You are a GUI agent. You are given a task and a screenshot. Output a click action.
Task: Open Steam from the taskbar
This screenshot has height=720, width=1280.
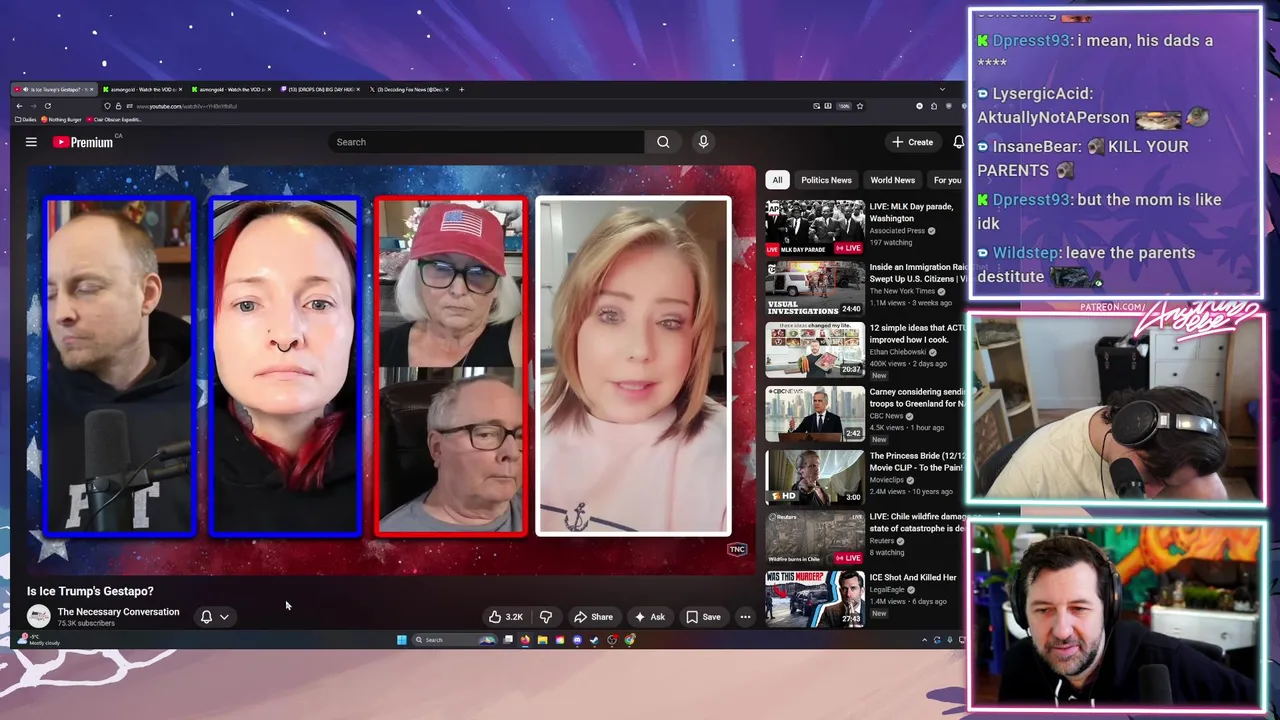click(x=594, y=640)
